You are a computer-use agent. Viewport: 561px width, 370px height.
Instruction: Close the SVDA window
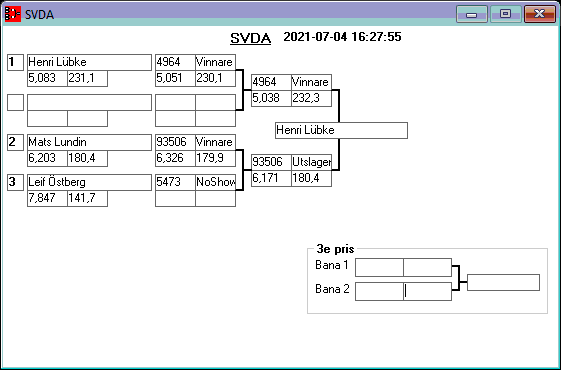pos(540,14)
